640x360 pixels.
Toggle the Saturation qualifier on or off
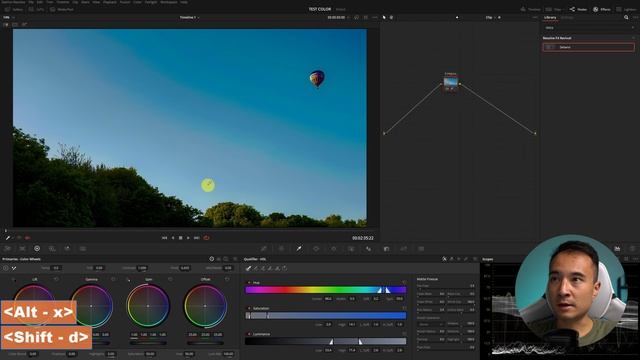pyautogui.click(x=249, y=308)
